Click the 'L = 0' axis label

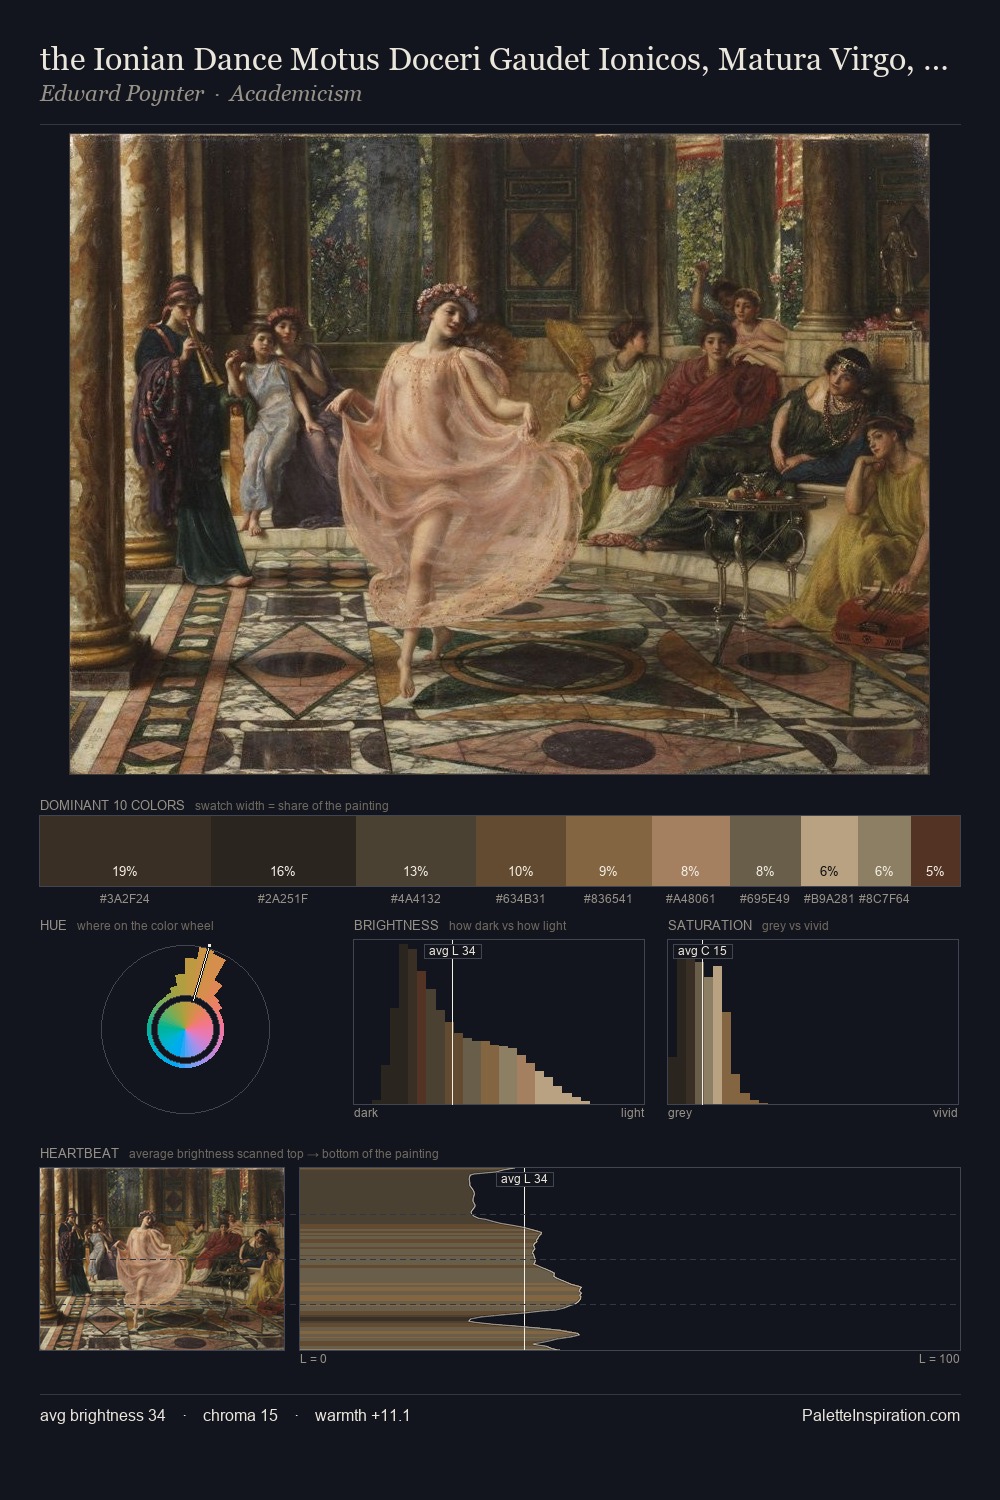313,1359
